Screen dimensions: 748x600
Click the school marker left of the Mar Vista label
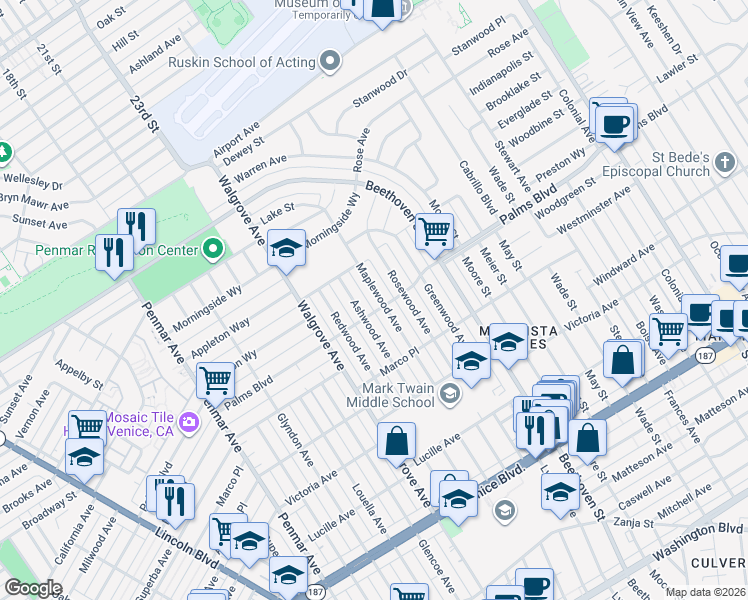[x=471, y=362]
